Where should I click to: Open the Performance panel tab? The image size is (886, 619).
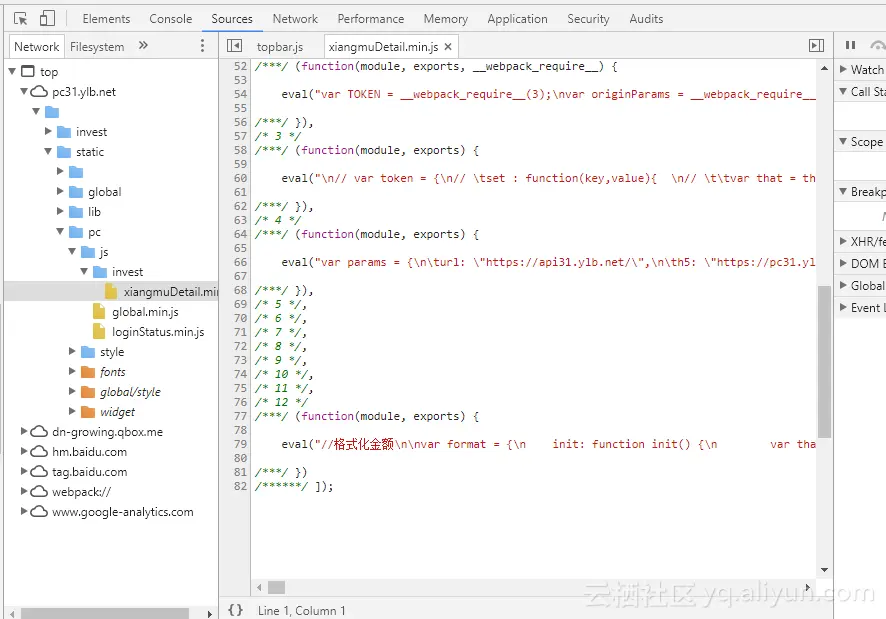(x=371, y=19)
